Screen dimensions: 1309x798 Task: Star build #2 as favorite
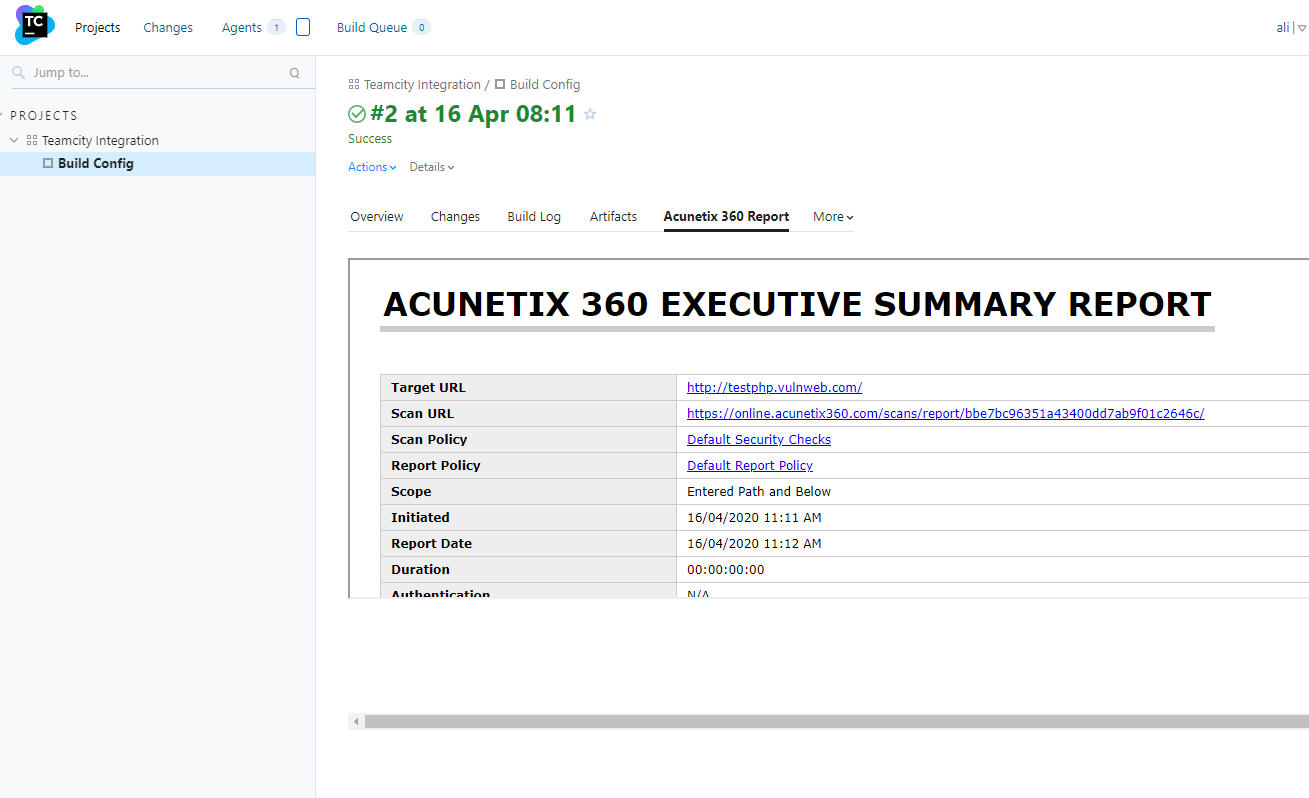coord(590,114)
